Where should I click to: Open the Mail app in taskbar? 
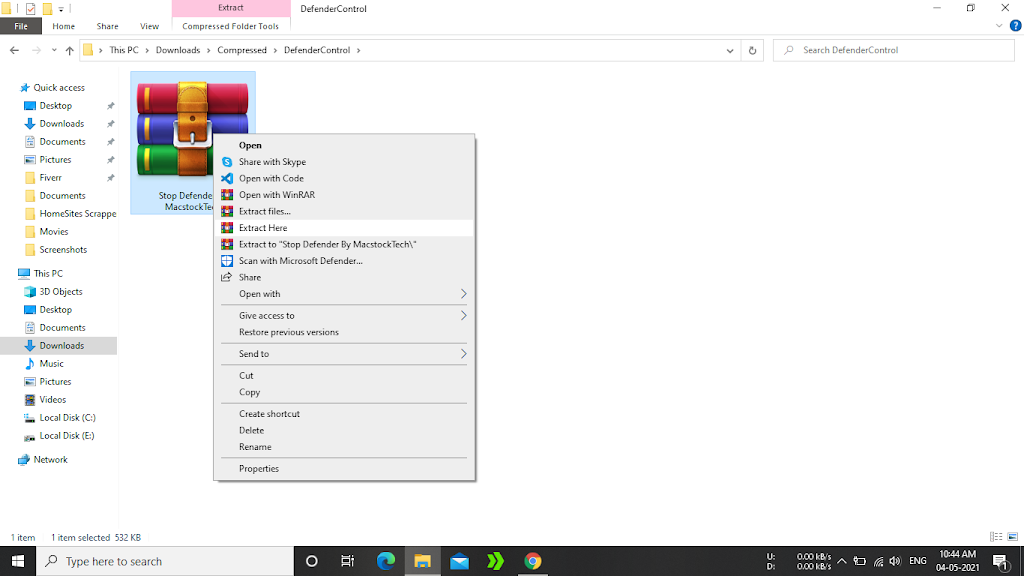(x=459, y=561)
